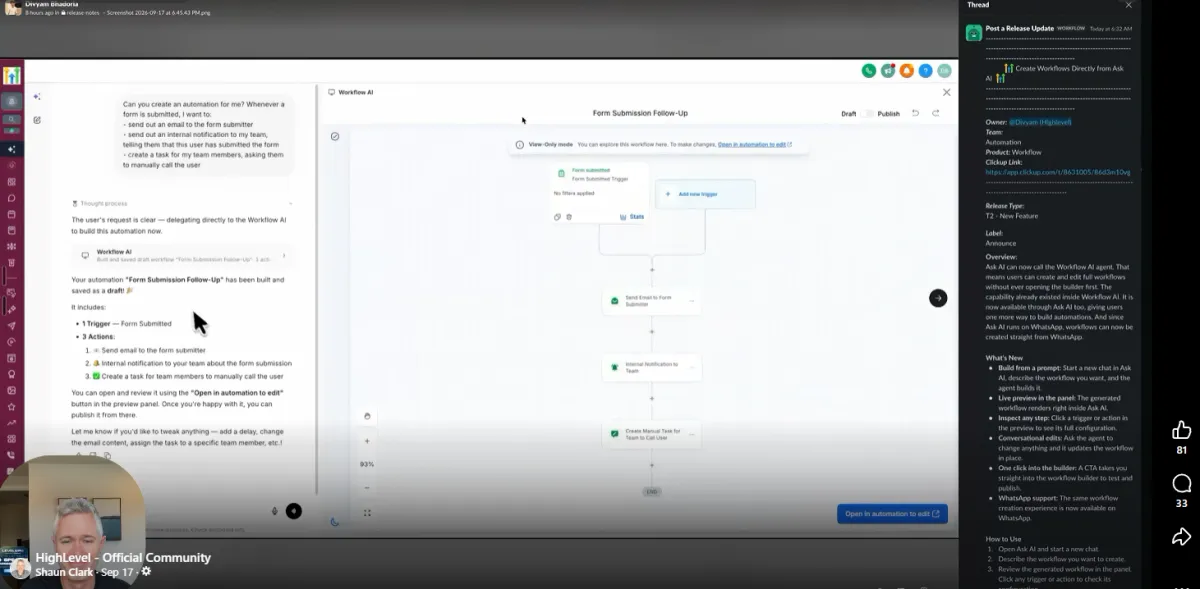Click the Add new trigger box
1200x589 pixels.
705,194
